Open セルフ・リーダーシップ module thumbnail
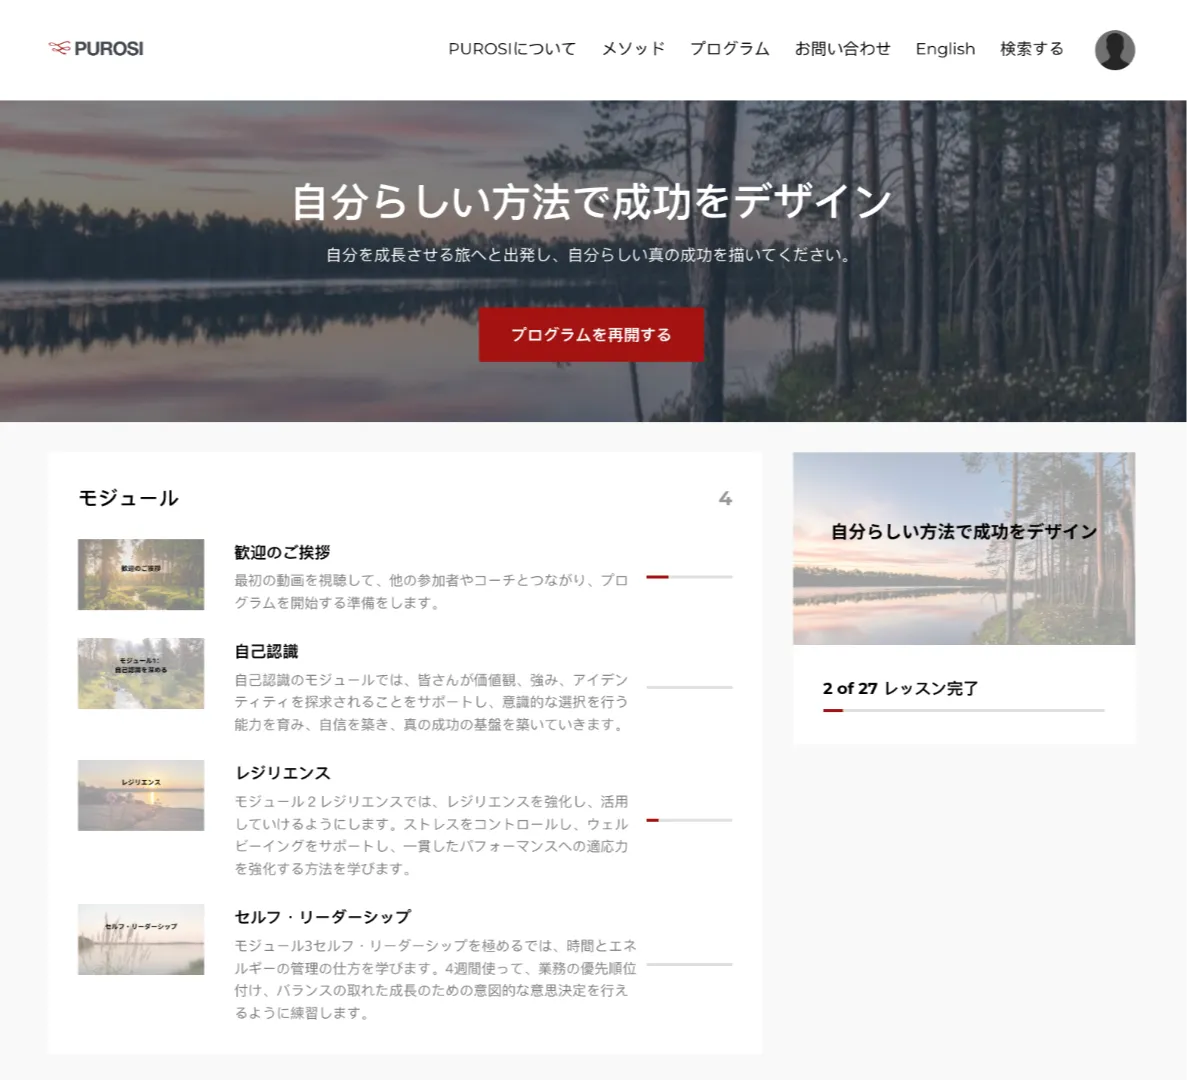 (x=141, y=939)
